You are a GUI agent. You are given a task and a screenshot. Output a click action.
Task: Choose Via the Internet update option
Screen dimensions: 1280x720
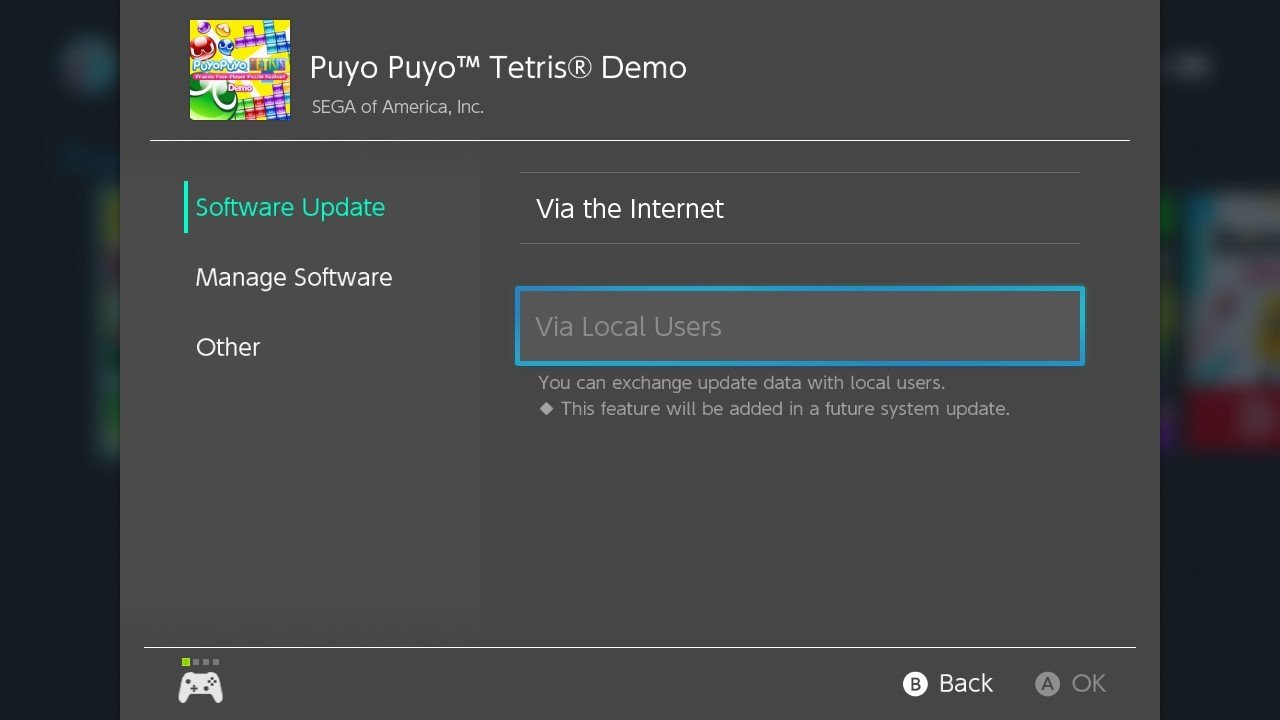[x=800, y=208]
